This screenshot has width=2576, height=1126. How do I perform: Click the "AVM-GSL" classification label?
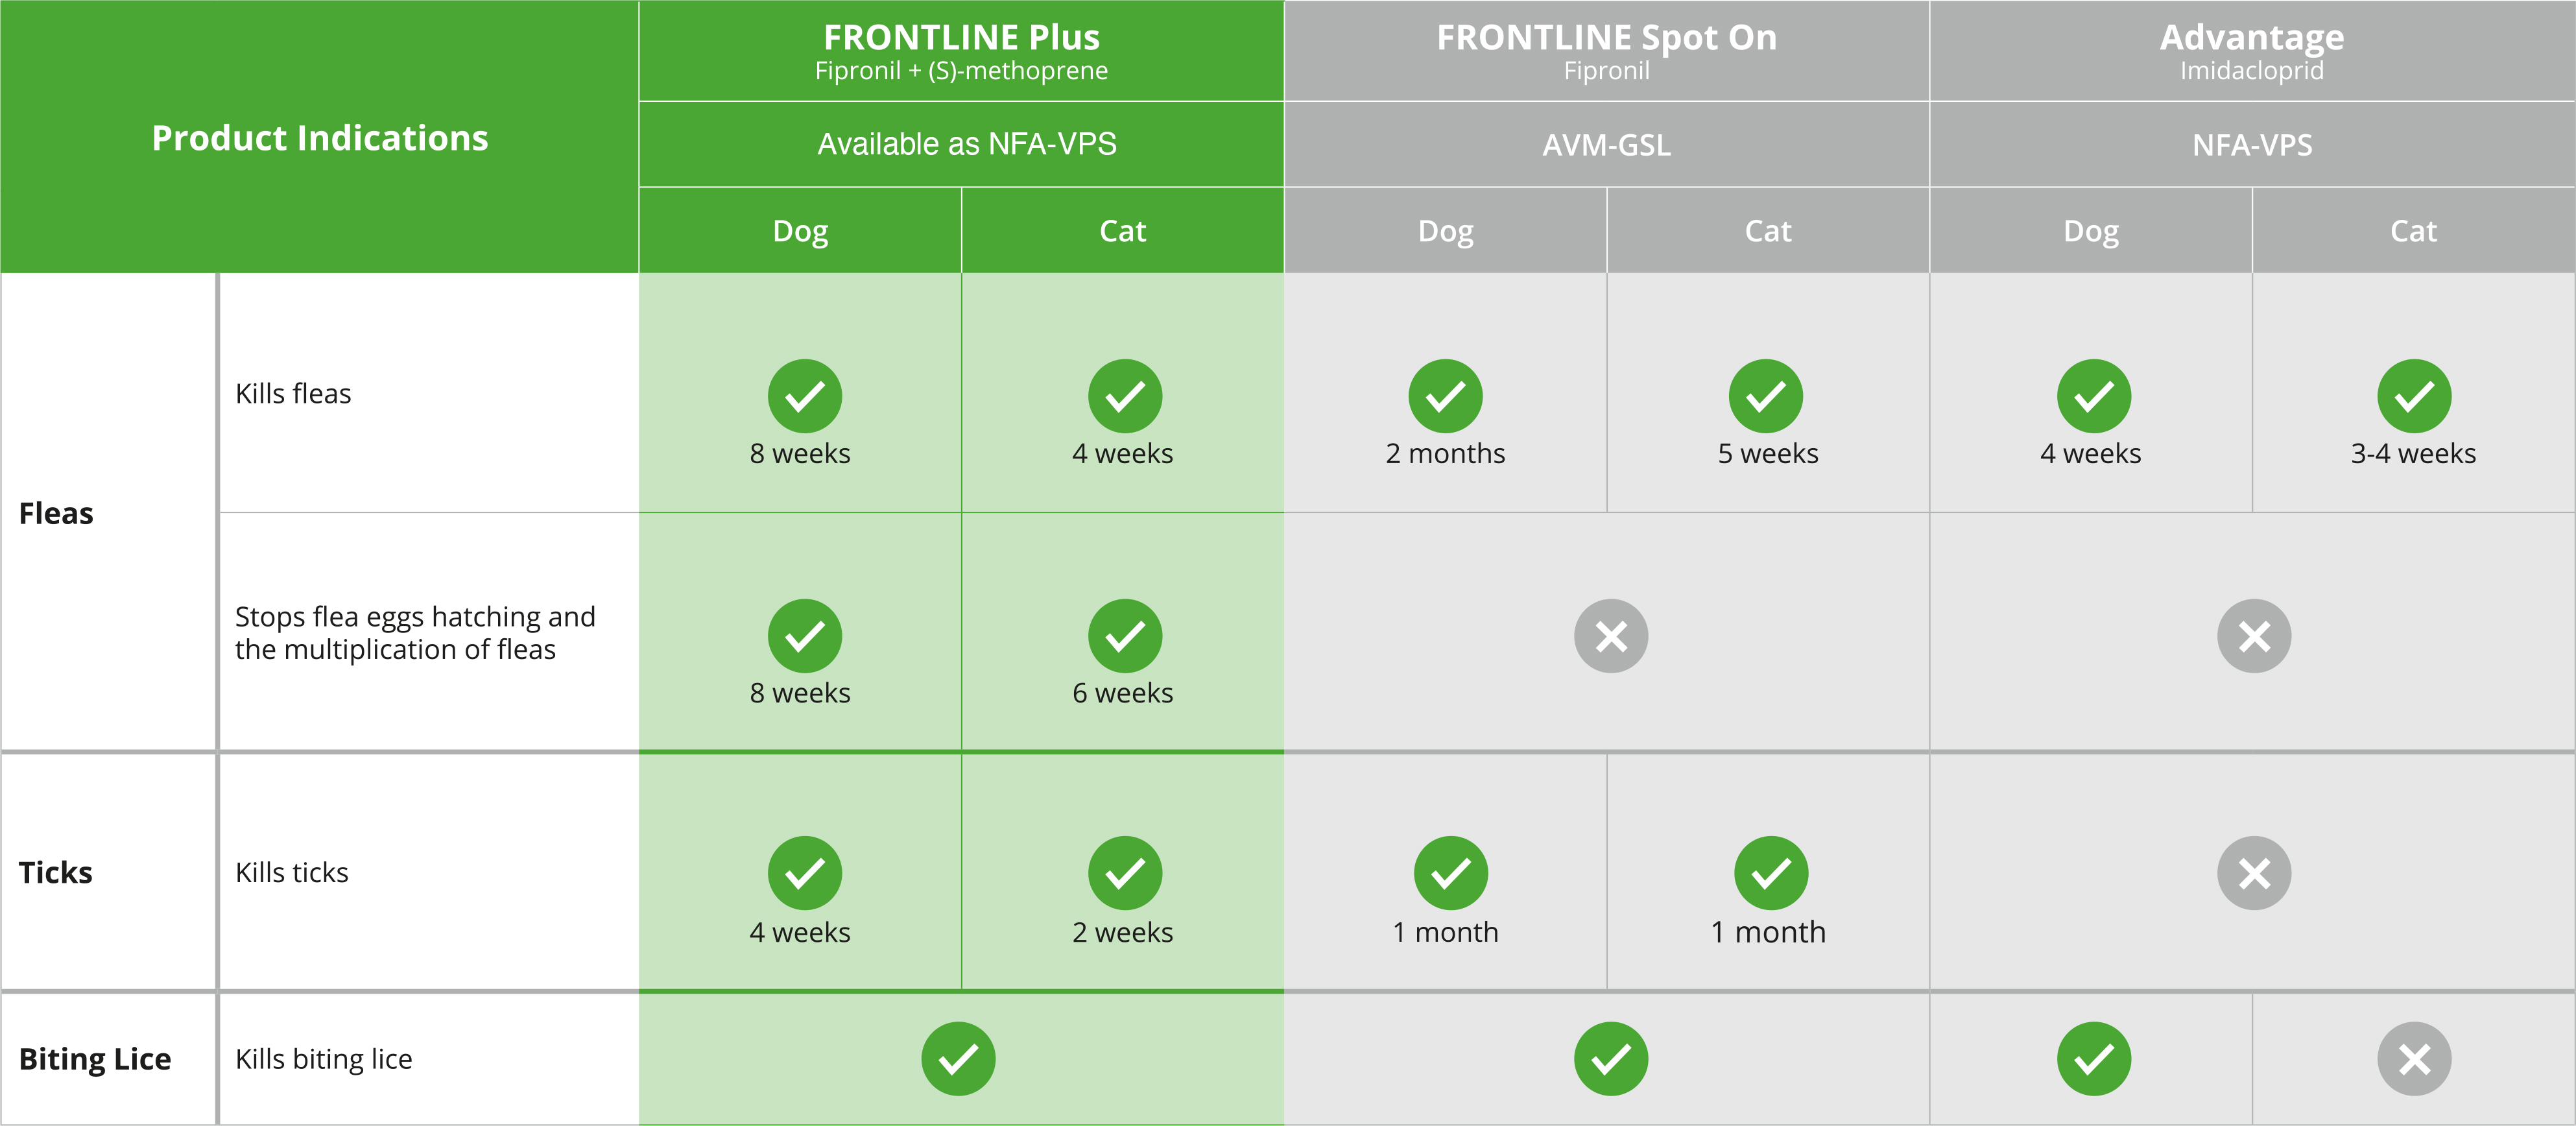click(x=1606, y=145)
